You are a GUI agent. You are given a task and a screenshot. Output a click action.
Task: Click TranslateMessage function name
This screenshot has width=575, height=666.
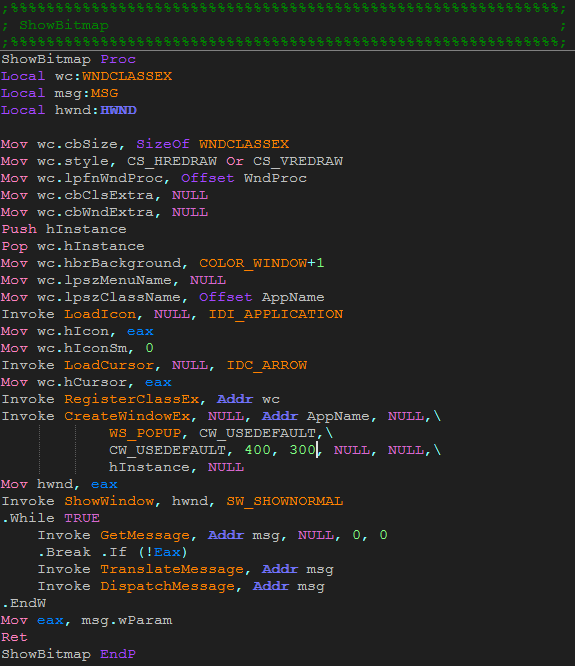(x=172, y=569)
